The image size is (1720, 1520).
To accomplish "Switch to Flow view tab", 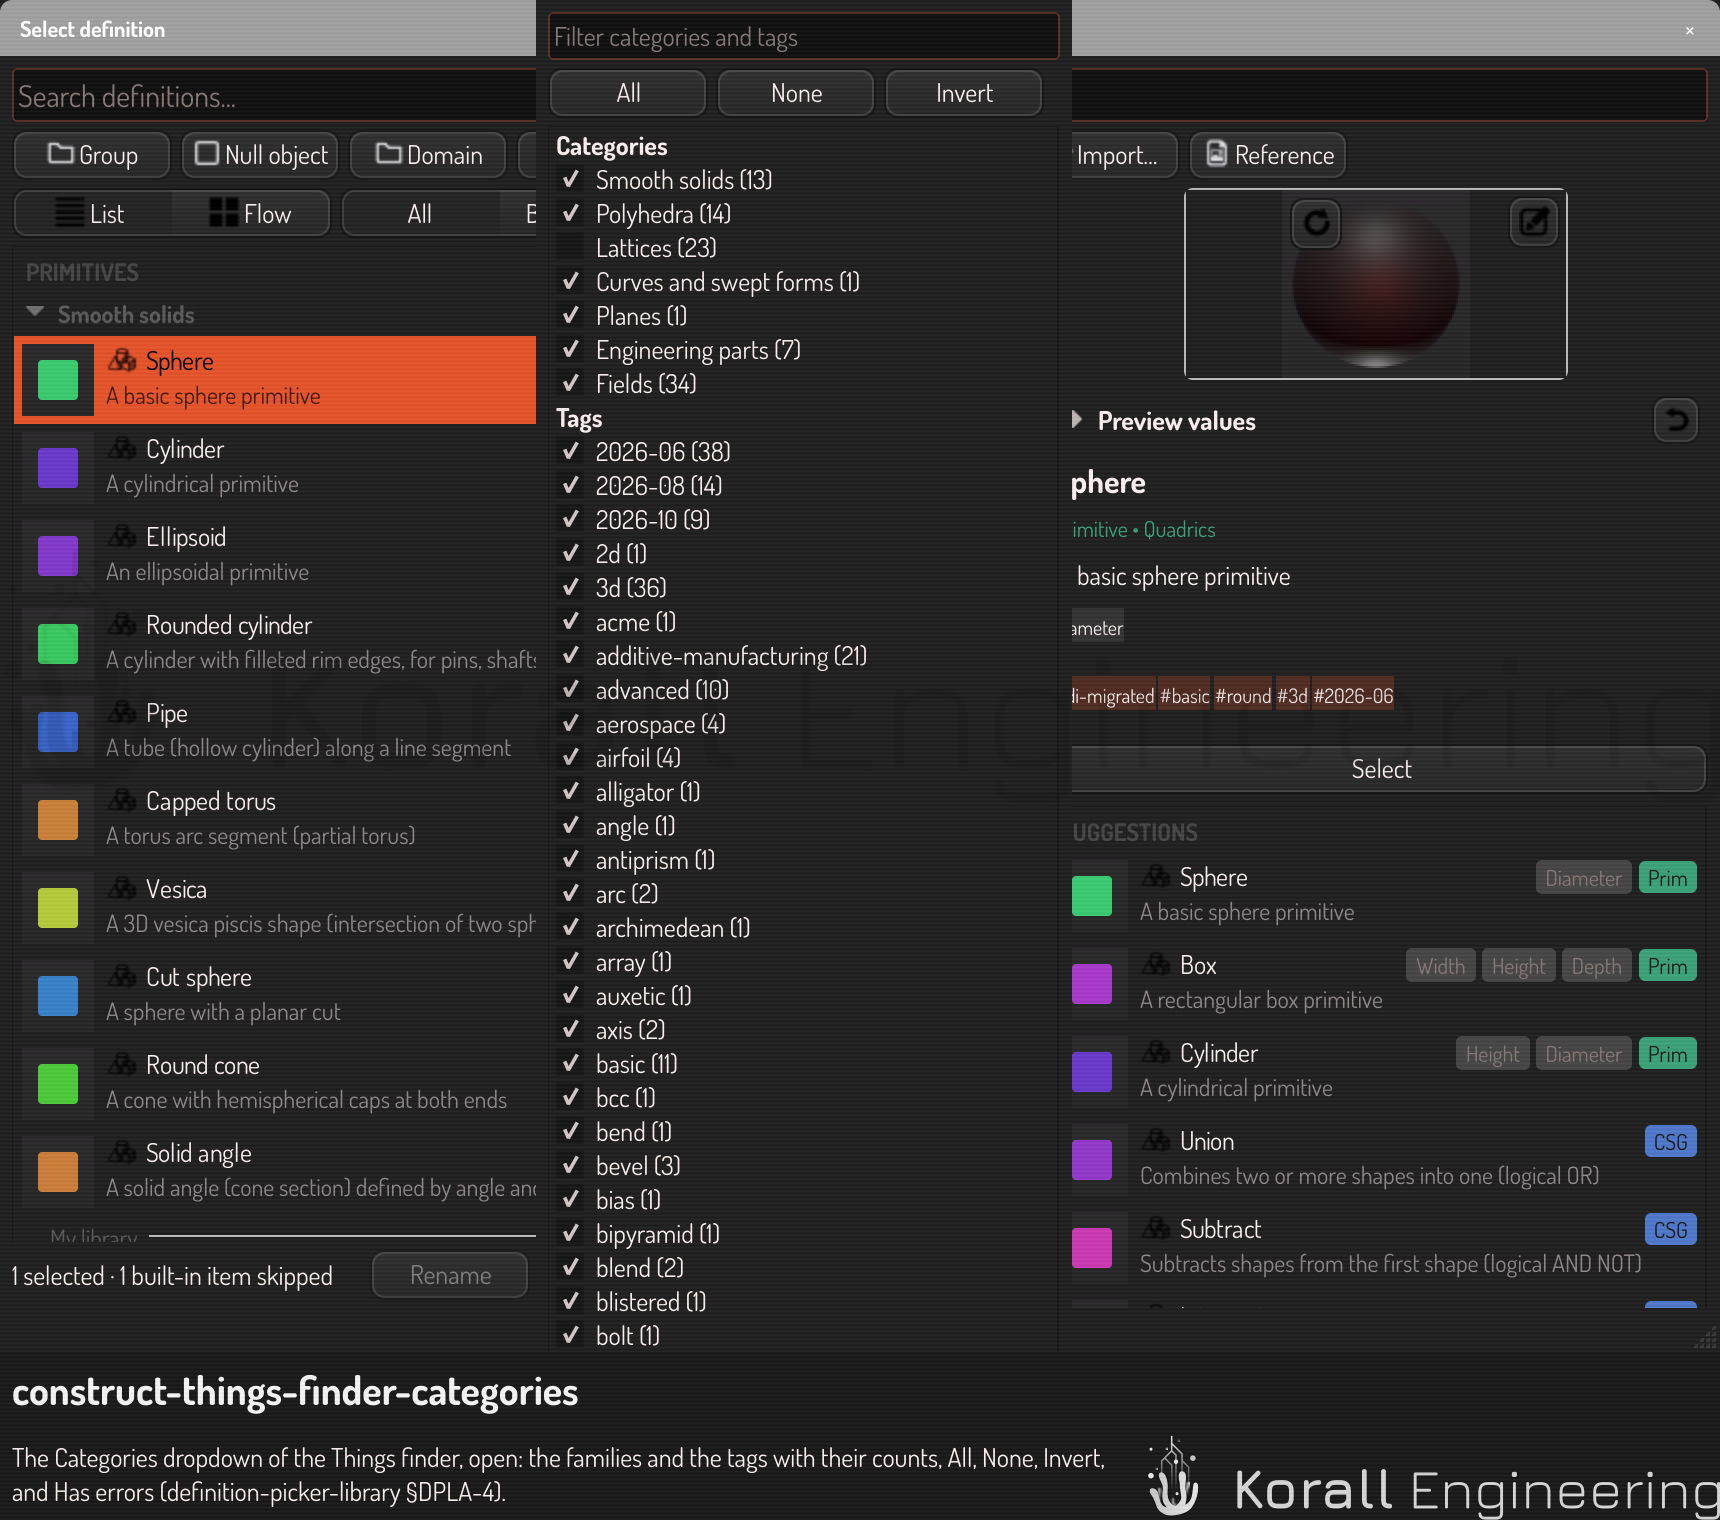I will click(x=250, y=213).
